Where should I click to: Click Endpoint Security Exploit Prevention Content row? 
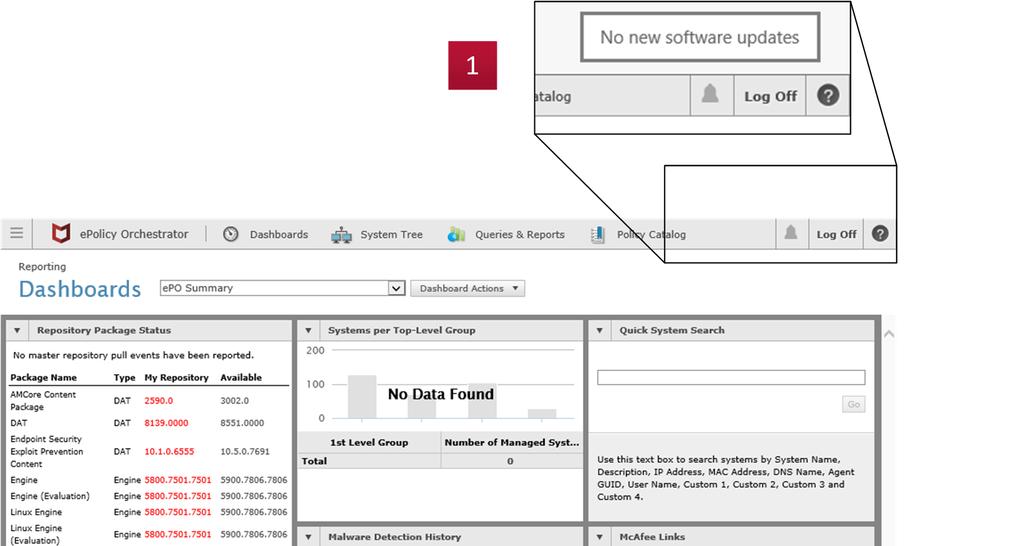click(x=47, y=451)
